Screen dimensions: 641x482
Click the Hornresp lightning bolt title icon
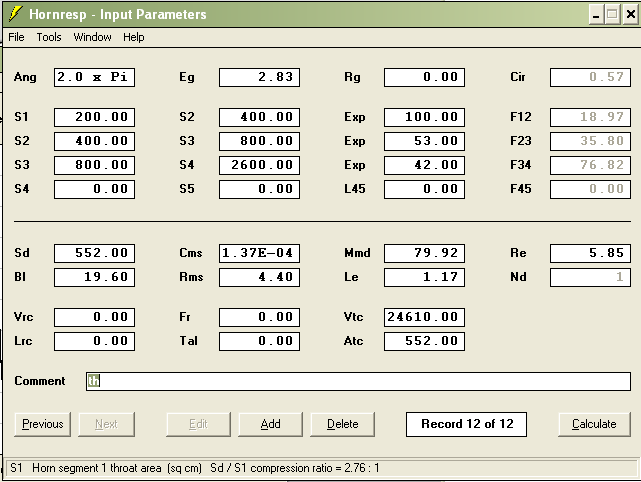tap(14, 14)
